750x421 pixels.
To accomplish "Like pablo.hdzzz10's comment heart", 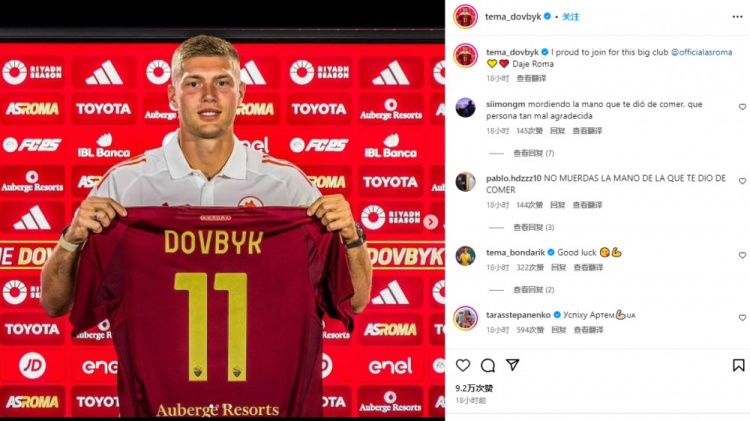I will 742,181.
